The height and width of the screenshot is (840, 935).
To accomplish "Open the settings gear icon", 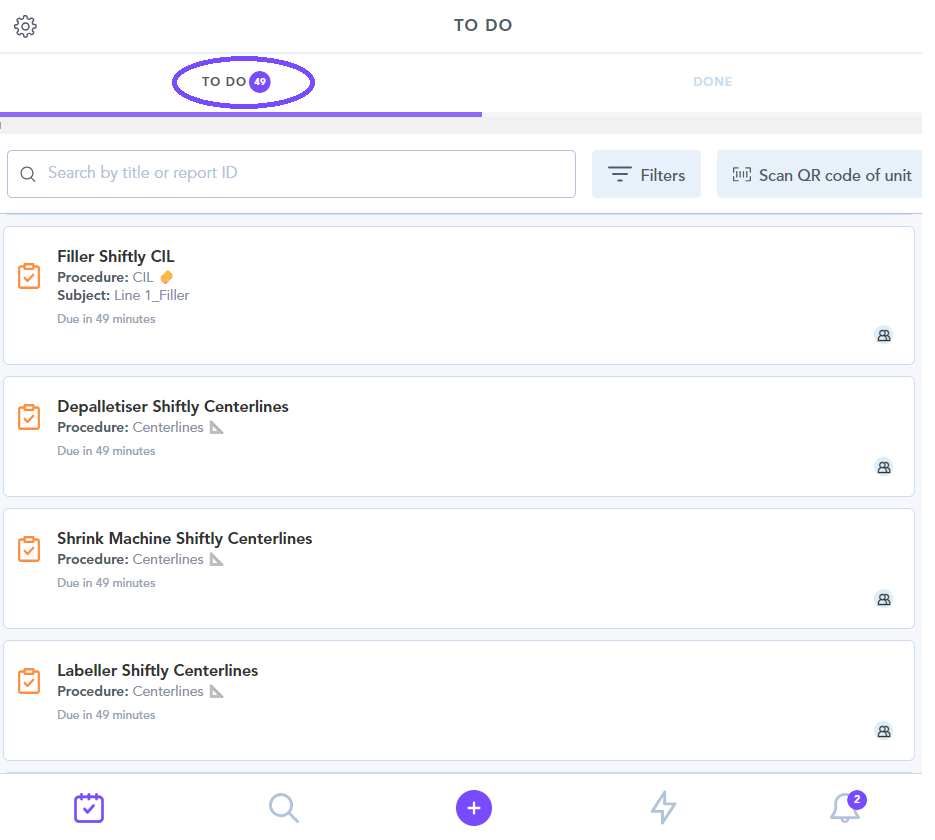I will 26,27.
